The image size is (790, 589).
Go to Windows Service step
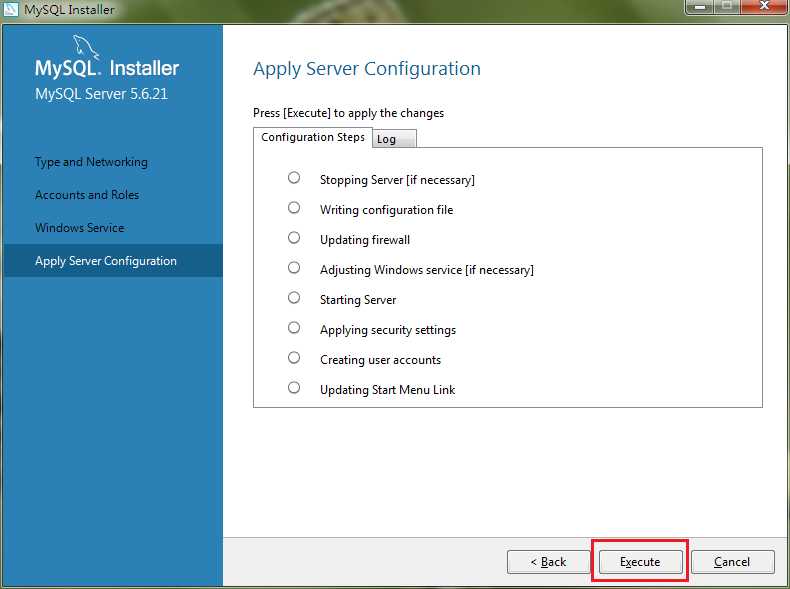point(80,228)
